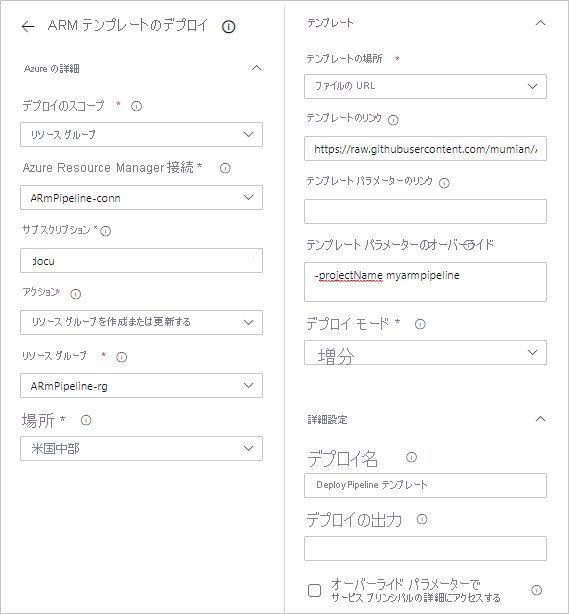Collapse the テンプレート section
This screenshot has width=569, height=614.
[x=540, y=23]
